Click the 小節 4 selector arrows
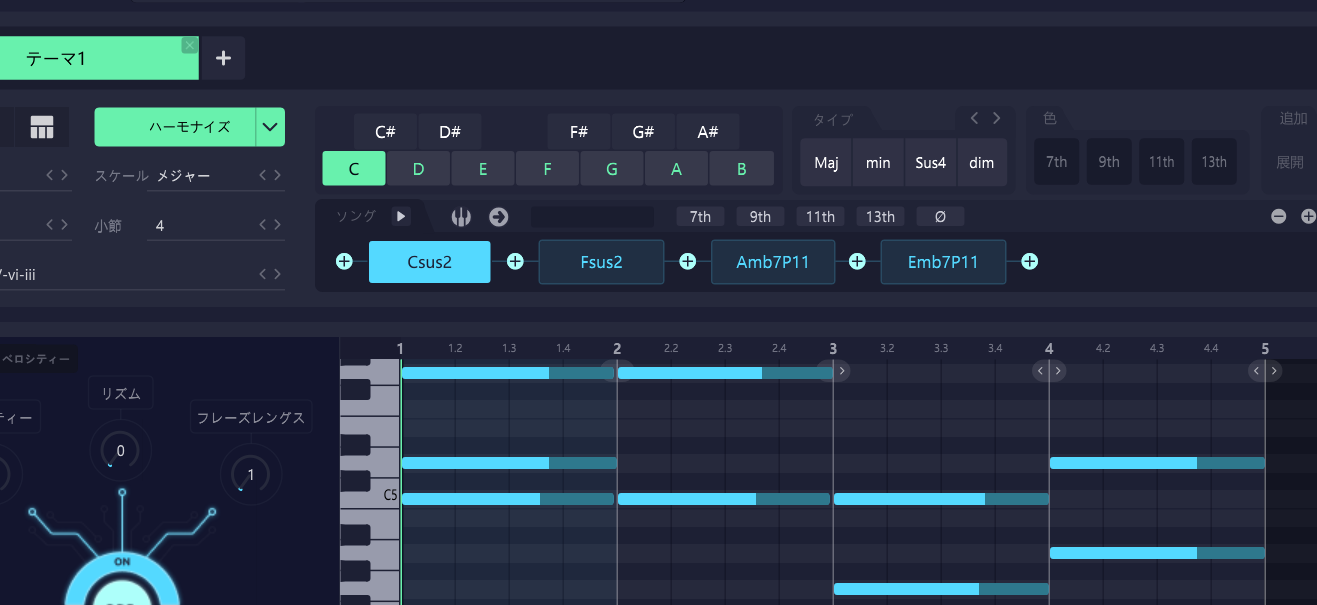 click(x=269, y=226)
